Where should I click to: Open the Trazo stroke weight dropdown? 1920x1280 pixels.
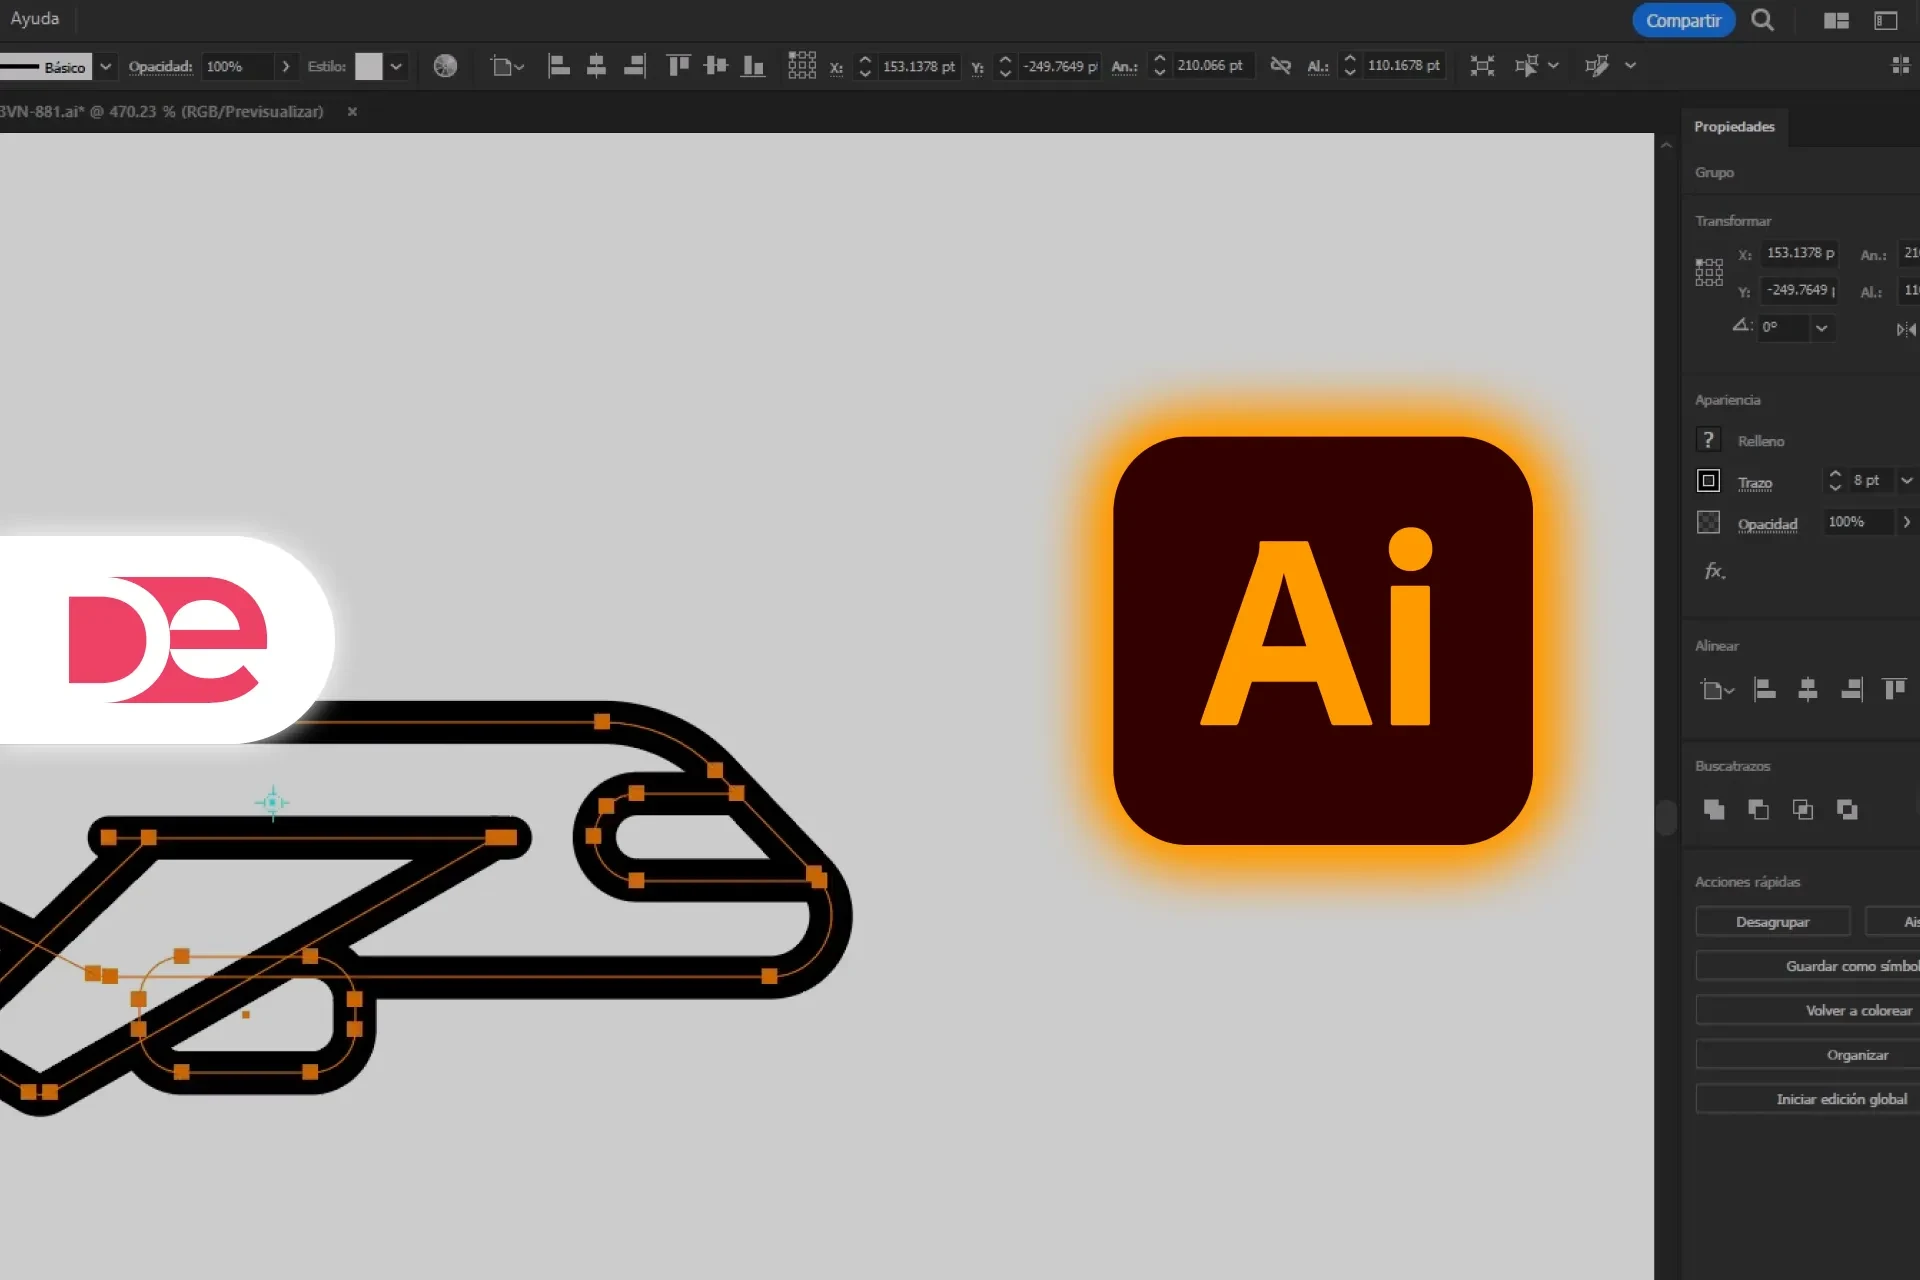click(1906, 481)
